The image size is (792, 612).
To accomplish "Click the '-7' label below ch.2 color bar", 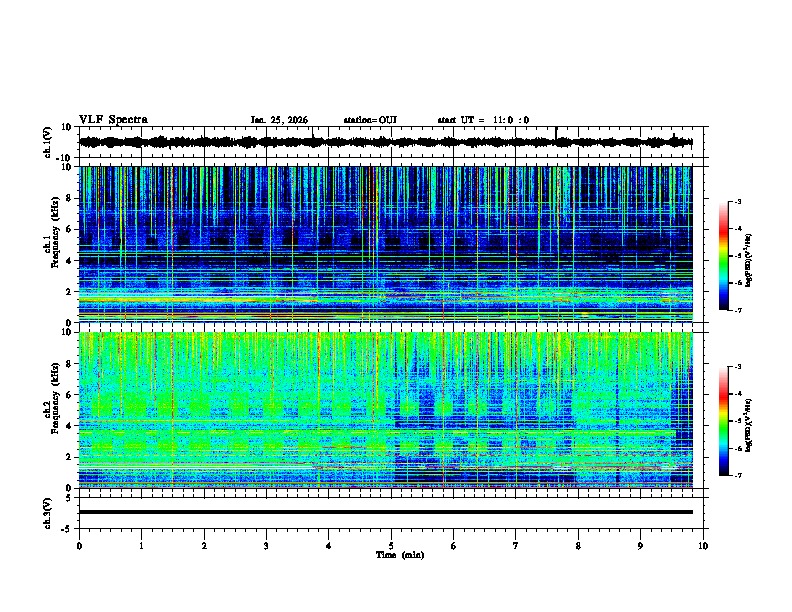I will click(737, 476).
